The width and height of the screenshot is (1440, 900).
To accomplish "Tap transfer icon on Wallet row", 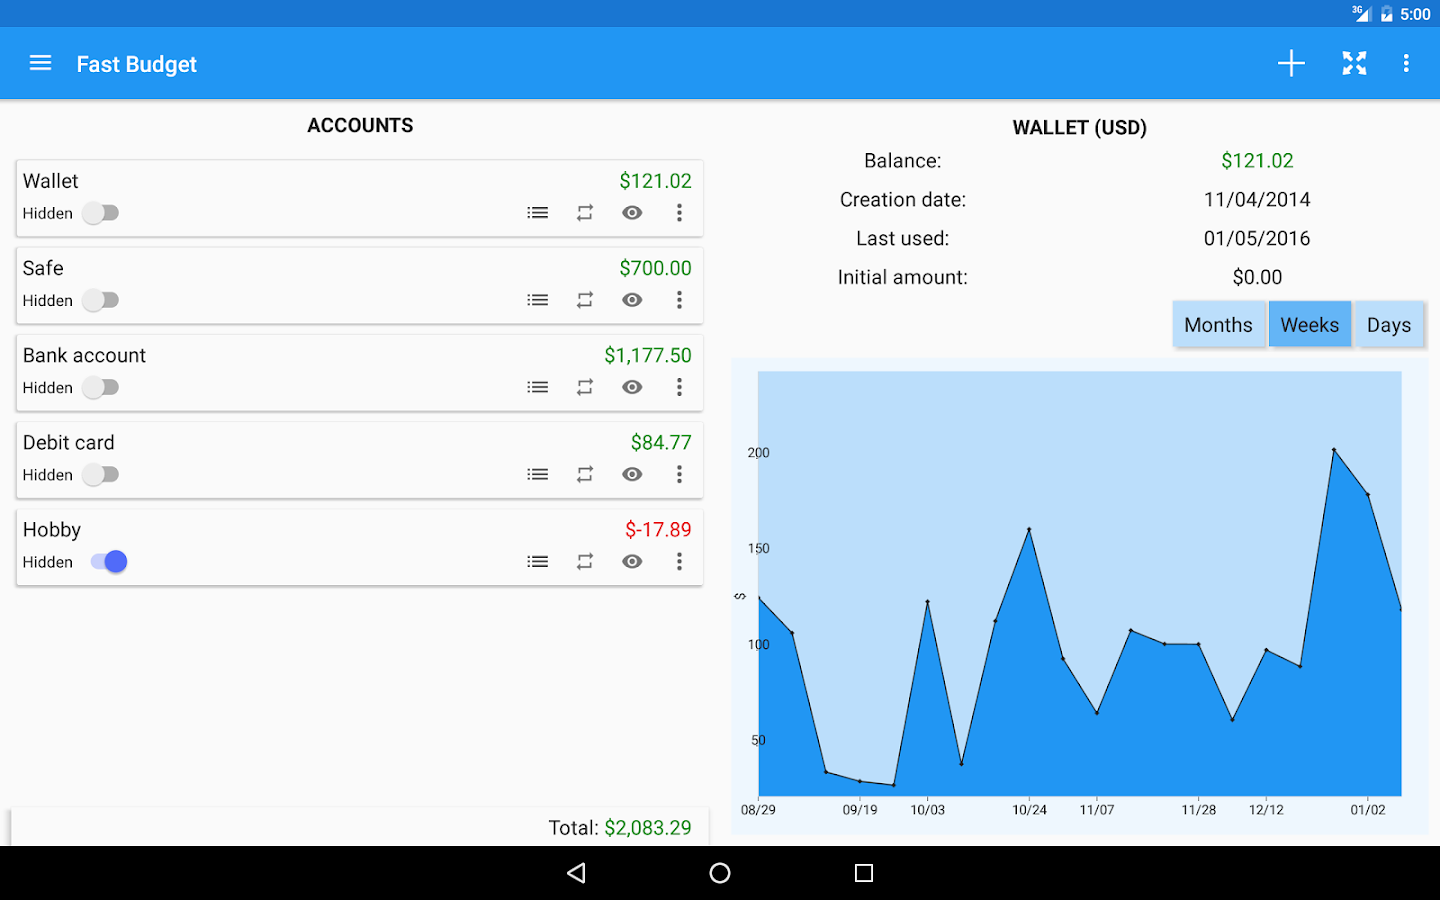I will [585, 213].
